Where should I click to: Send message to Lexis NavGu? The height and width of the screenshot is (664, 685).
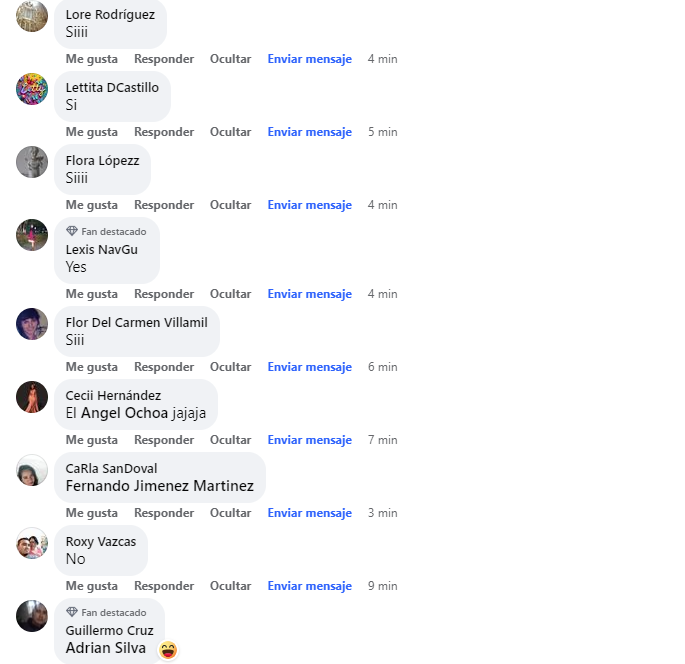click(x=310, y=294)
